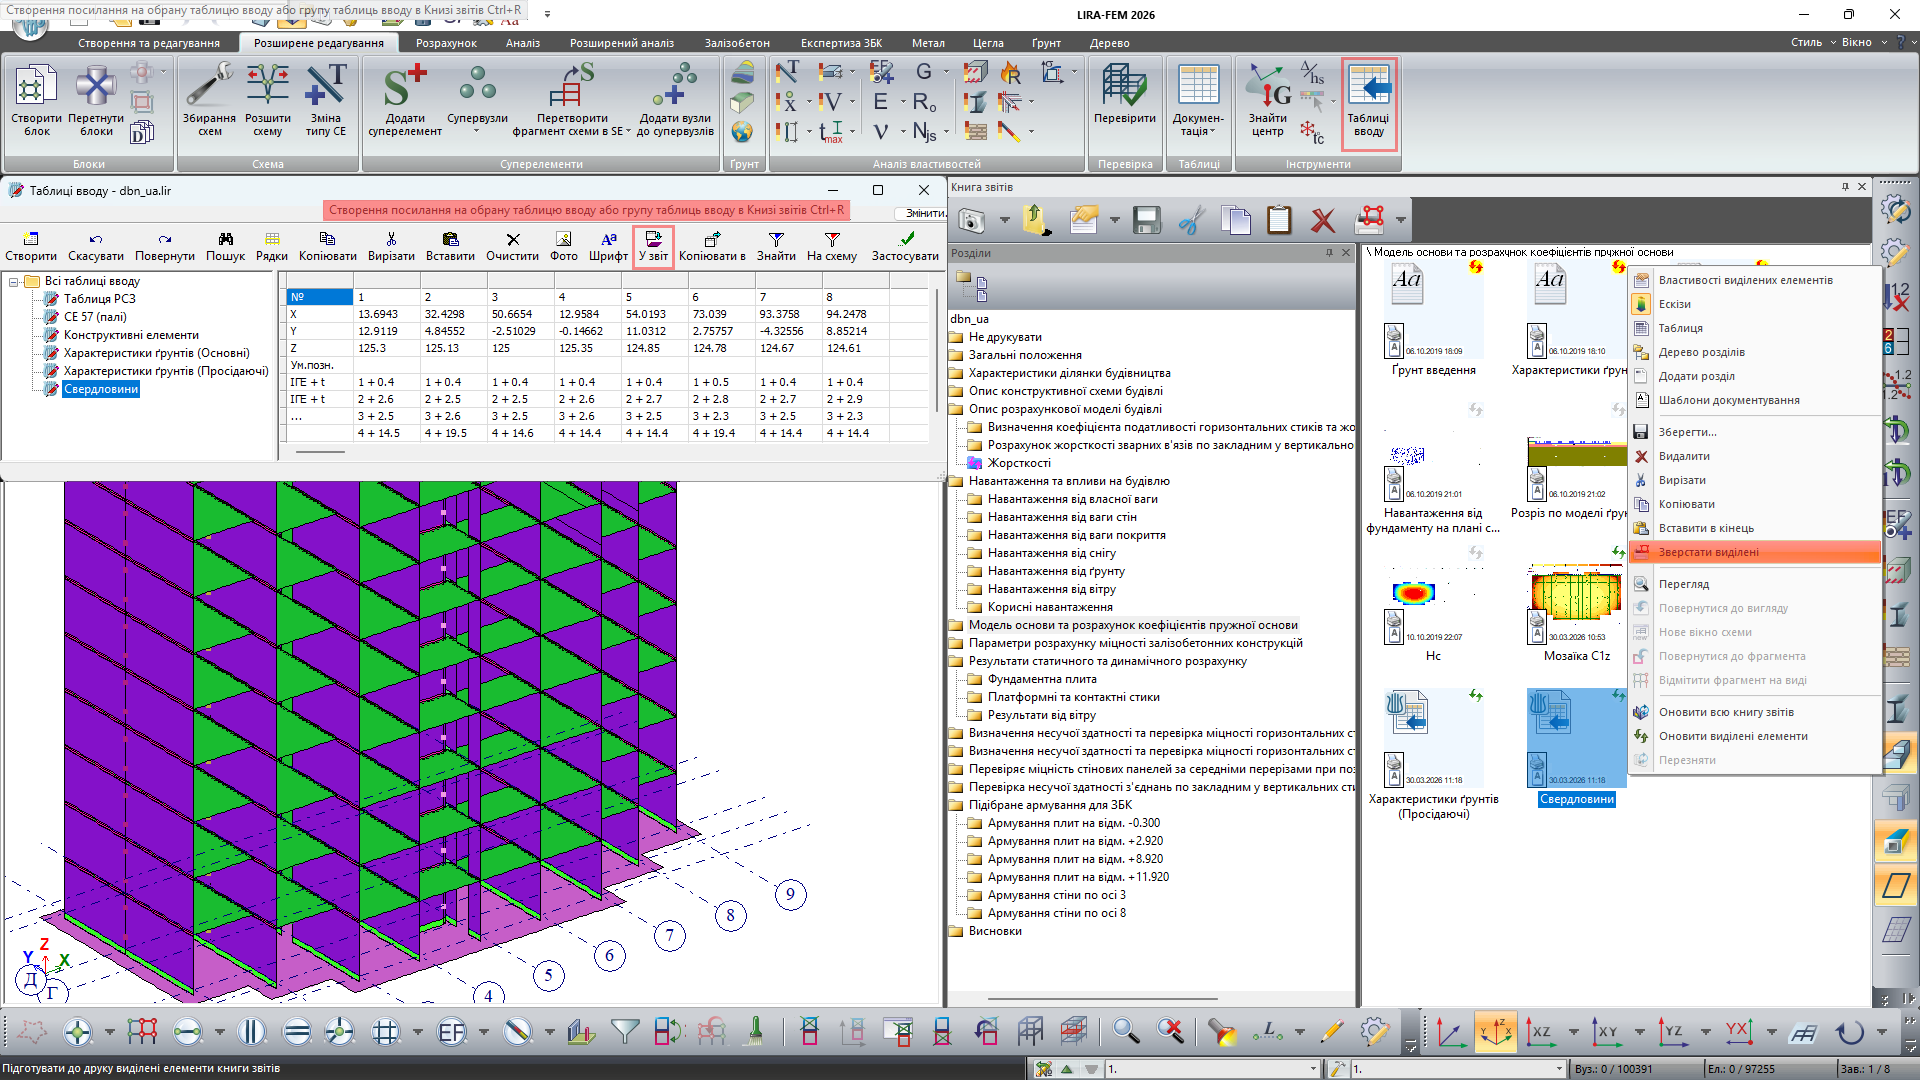Select Характеристики ґрунтів (Основні) table in tree
1920x1080 pixels.
pyautogui.click(x=156, y=353)
